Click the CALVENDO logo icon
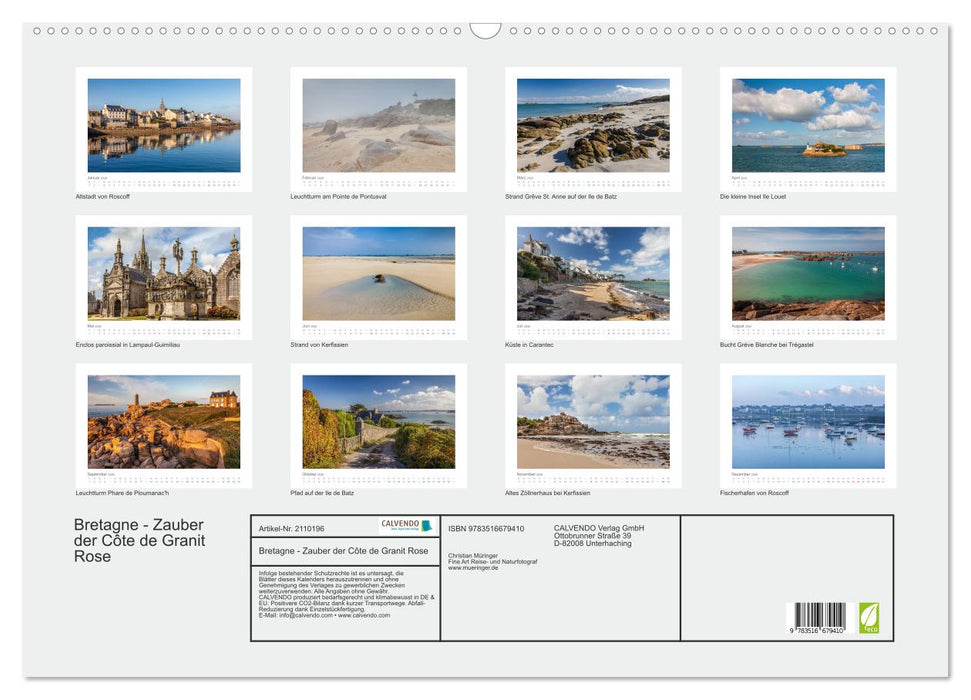The image size is (971, 700). (402, 524)
